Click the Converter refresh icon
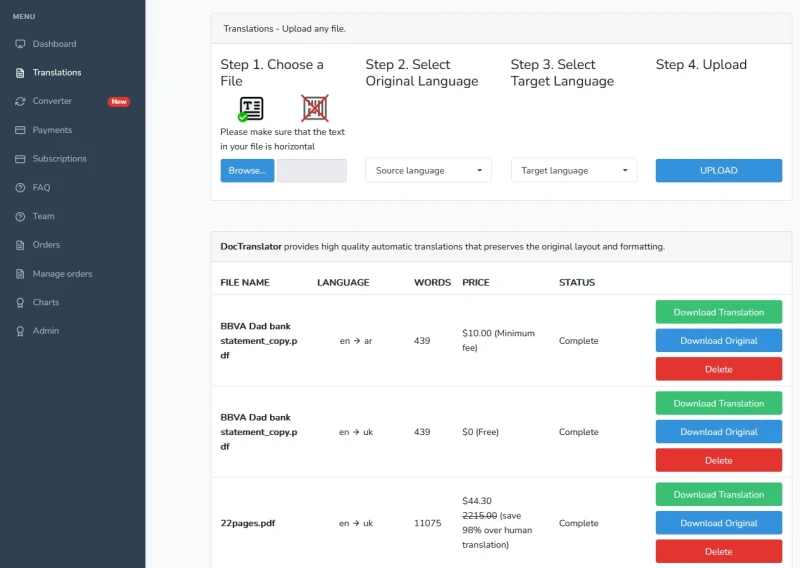The width and height of the screenshot is (800, 568). pos(21,101)
